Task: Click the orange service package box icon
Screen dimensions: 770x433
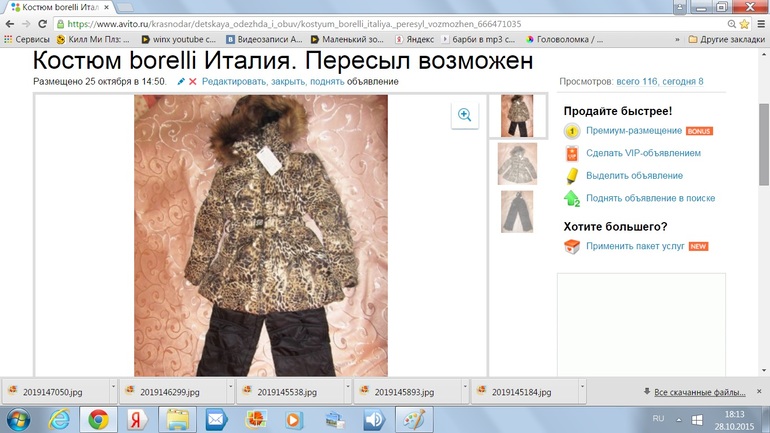Action: (x=572, y=246)
